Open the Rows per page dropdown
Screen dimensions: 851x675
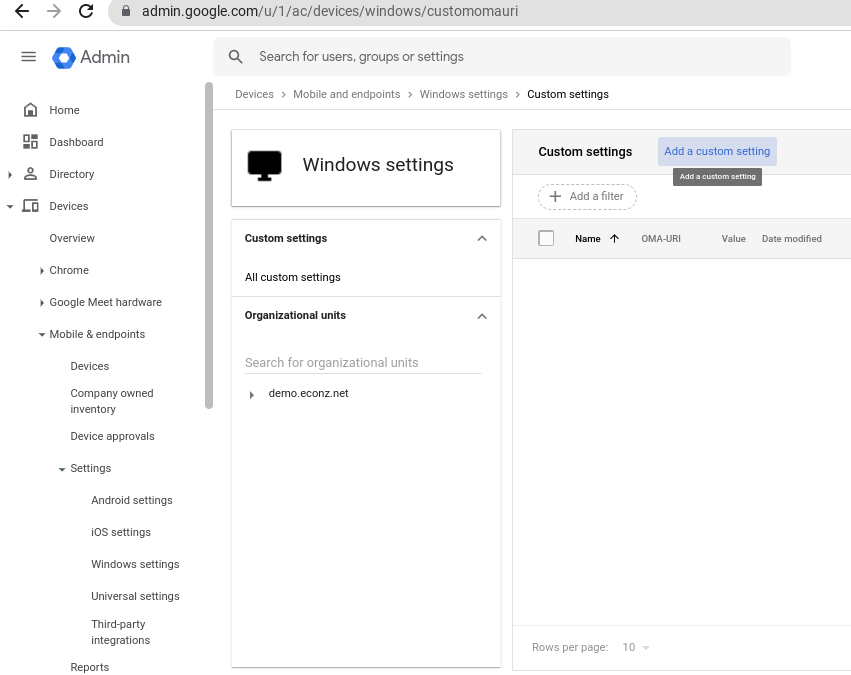click(636, 647)
